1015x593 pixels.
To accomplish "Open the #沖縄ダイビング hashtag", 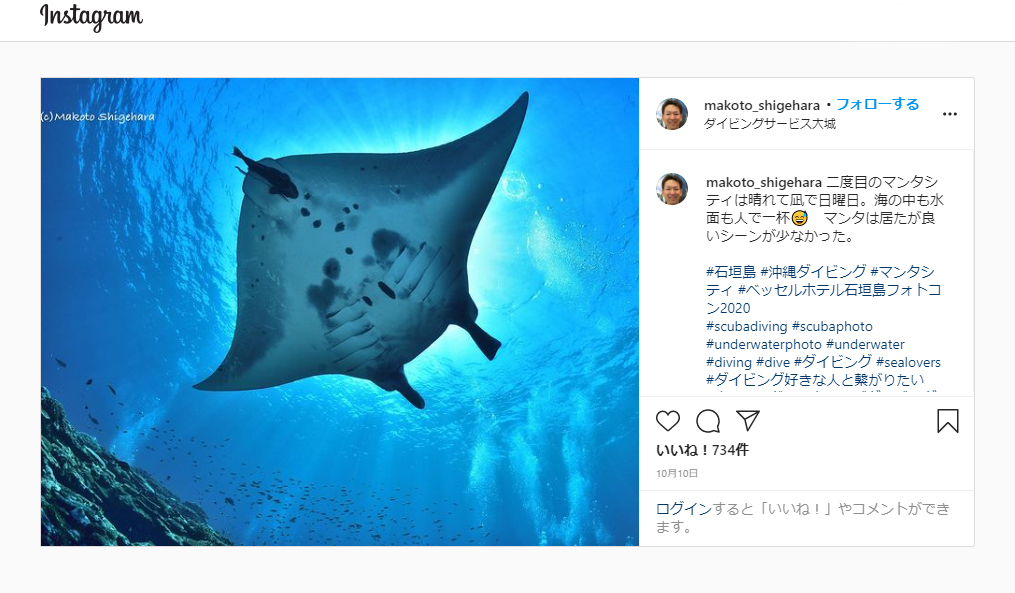I will 813,272.
